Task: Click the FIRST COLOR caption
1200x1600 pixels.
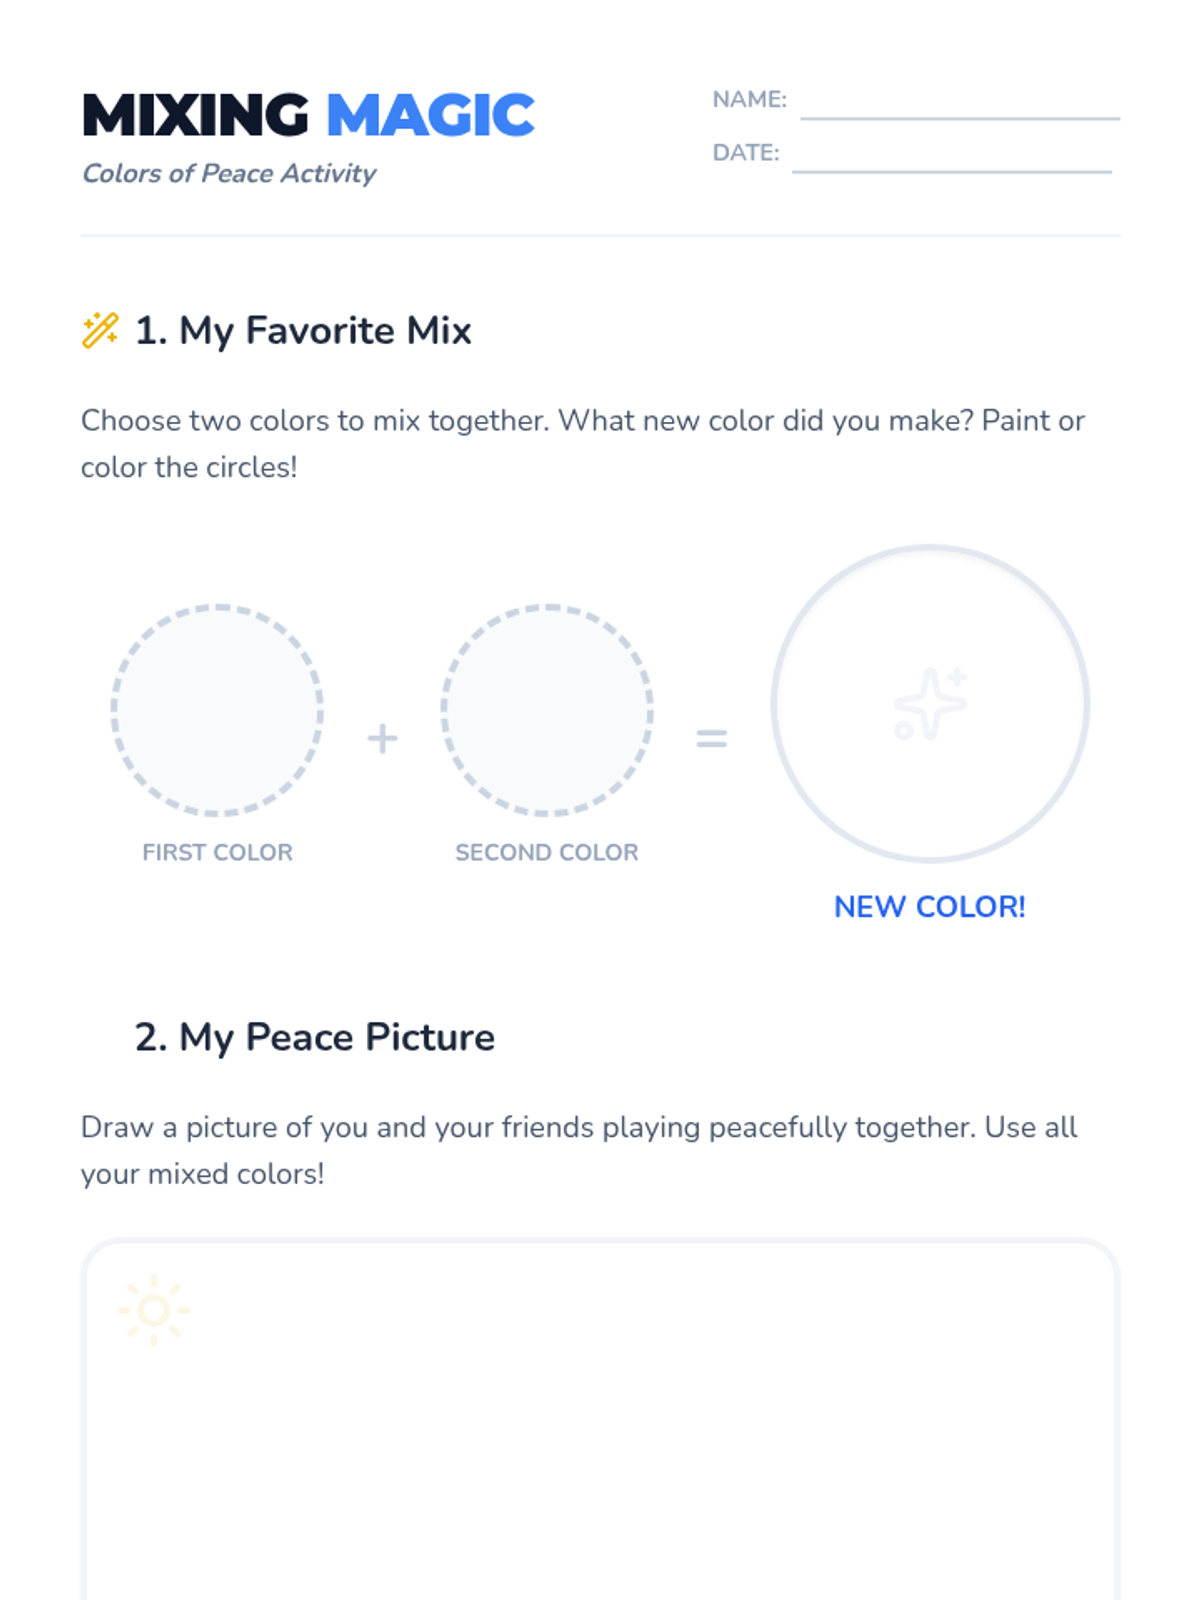Action: 217,853
